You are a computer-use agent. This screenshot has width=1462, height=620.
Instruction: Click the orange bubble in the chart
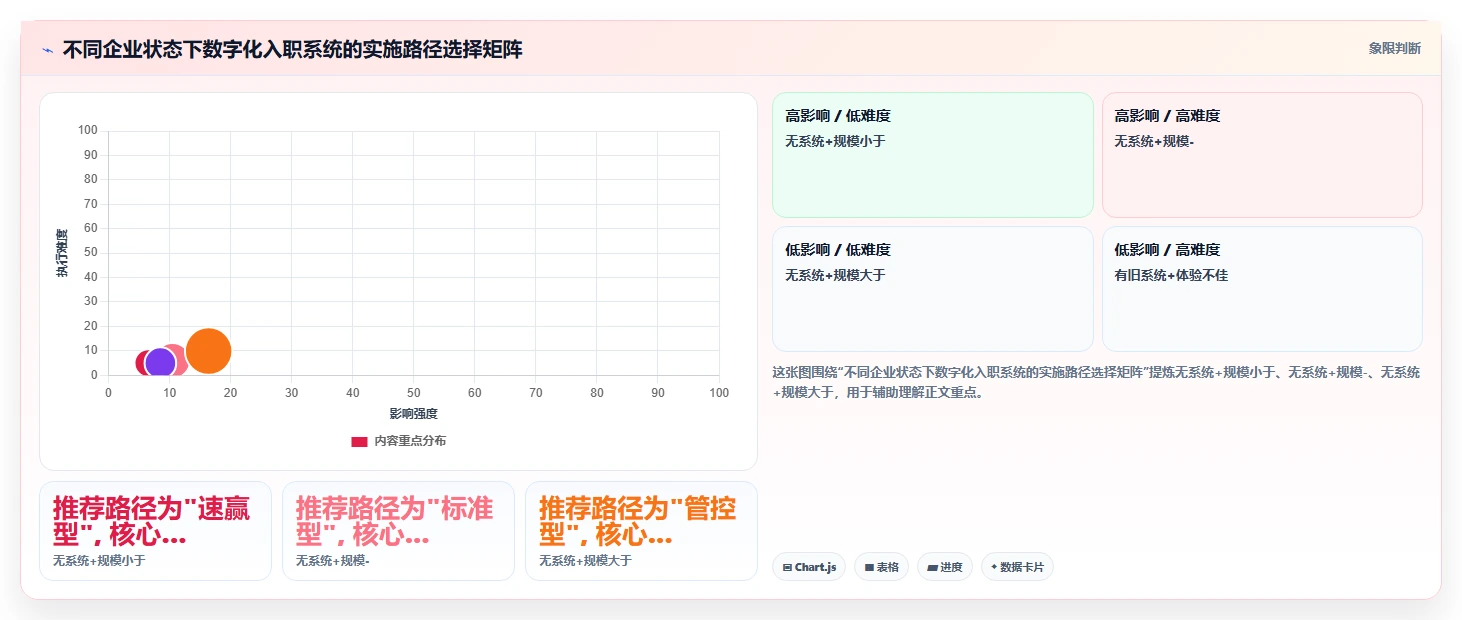(x=208, y=351)
